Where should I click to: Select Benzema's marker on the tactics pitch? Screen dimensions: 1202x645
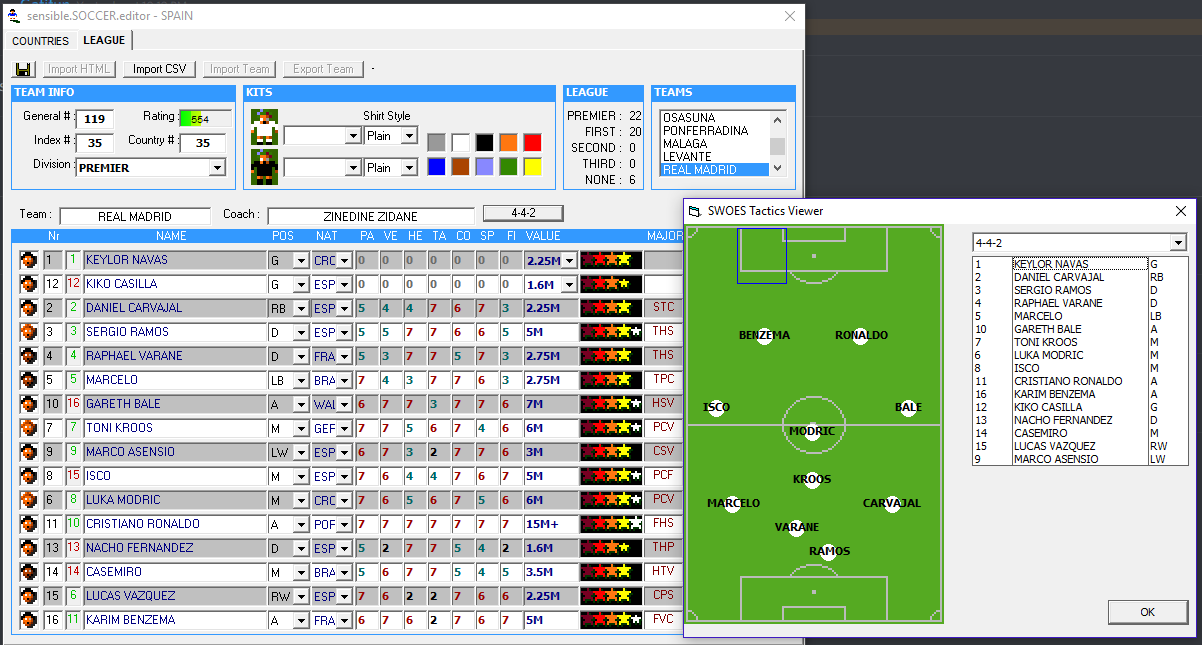(x=764, y=336)
